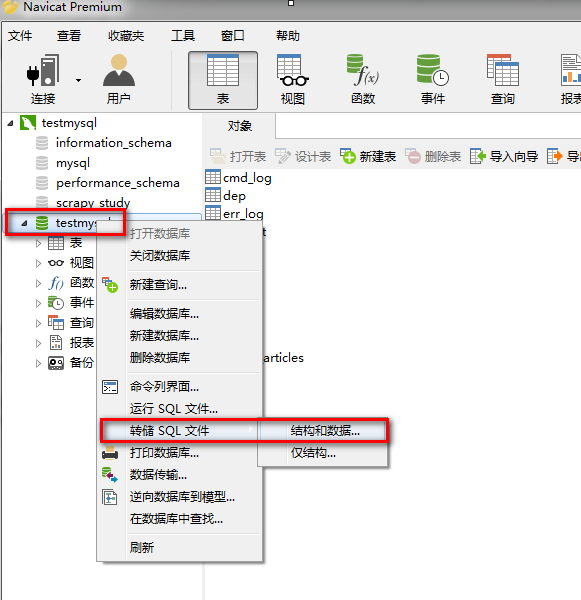Choose 结构和数据... in the submenu
Image resolution: width=581 pixels, height=600 pixels.
point(323,431)
